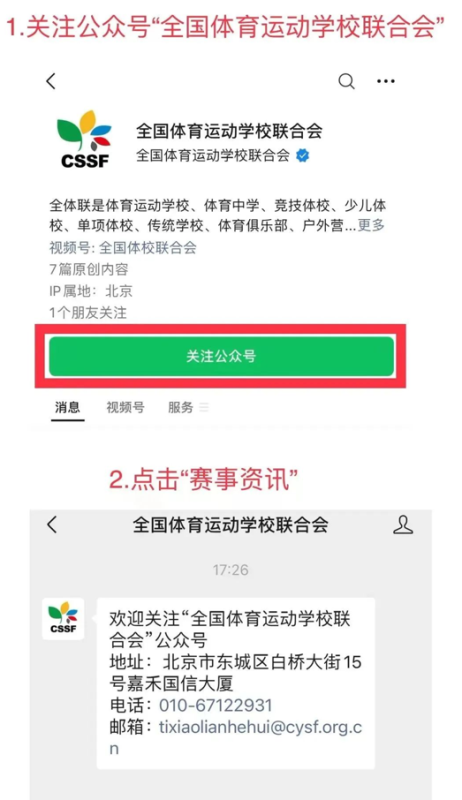This screenshot has width=462, height=800.
Task: Tap 7篇原创内容 original content line
Action: (x=89, y=269)
